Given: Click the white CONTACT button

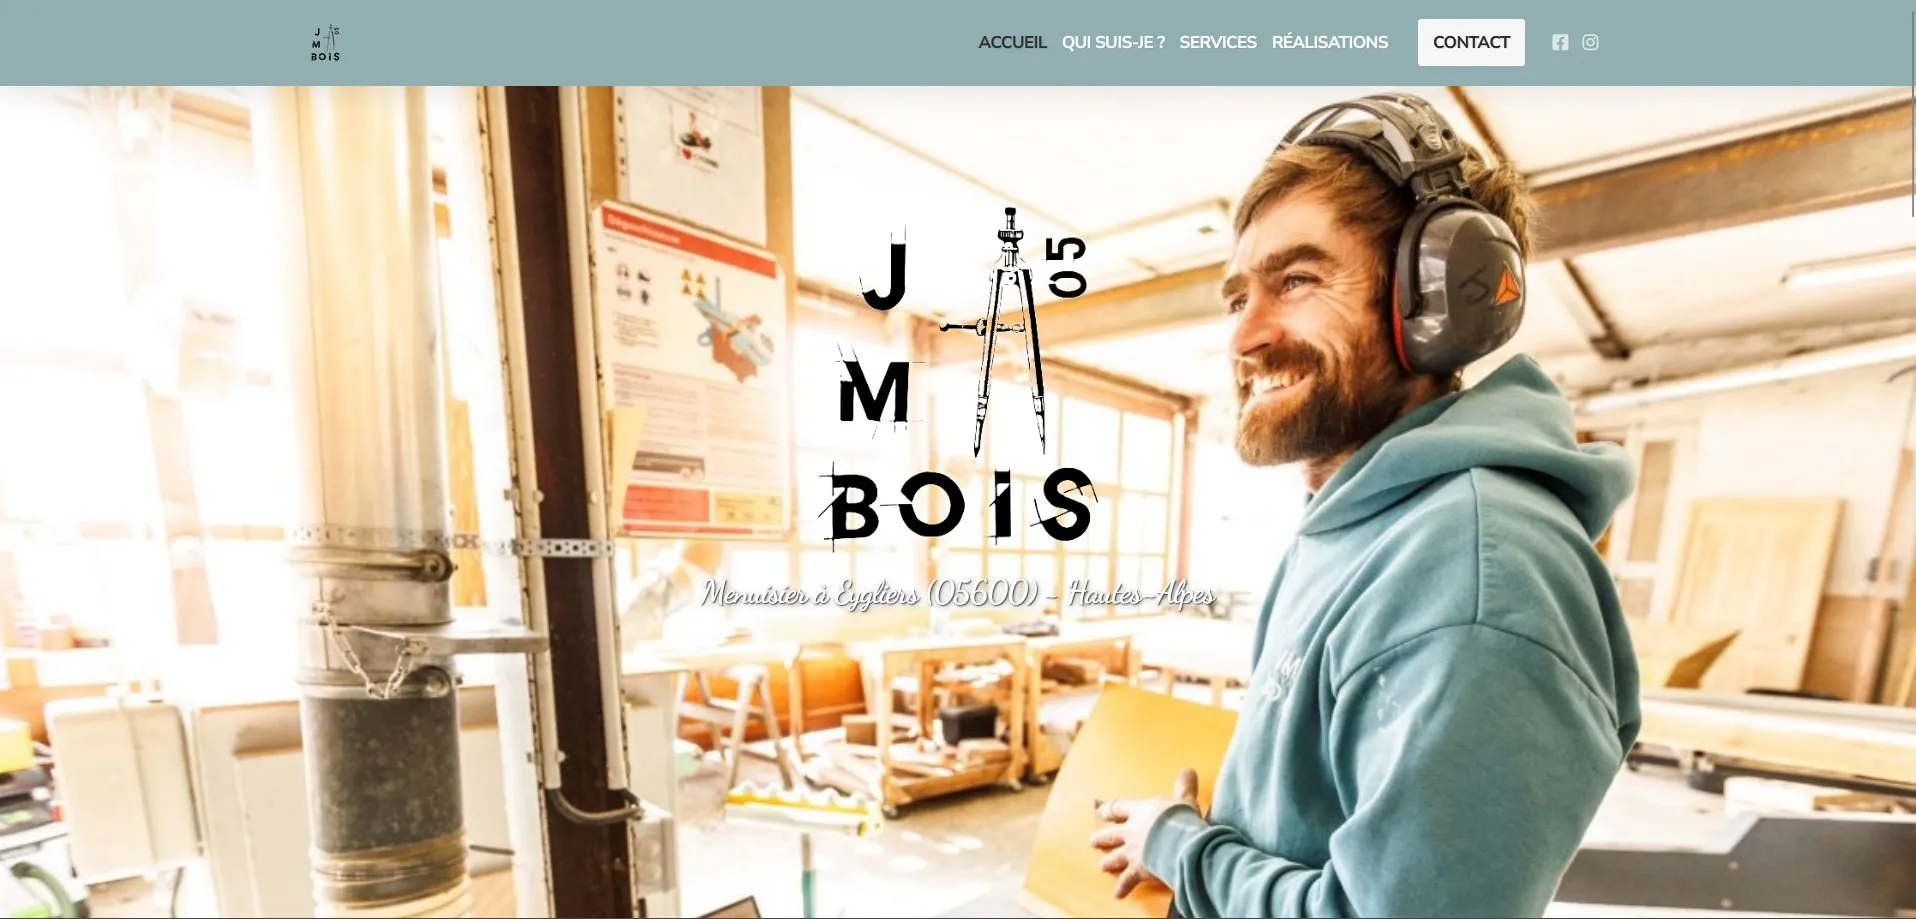Looking at the screenshot, I should tap(1471, 42).
